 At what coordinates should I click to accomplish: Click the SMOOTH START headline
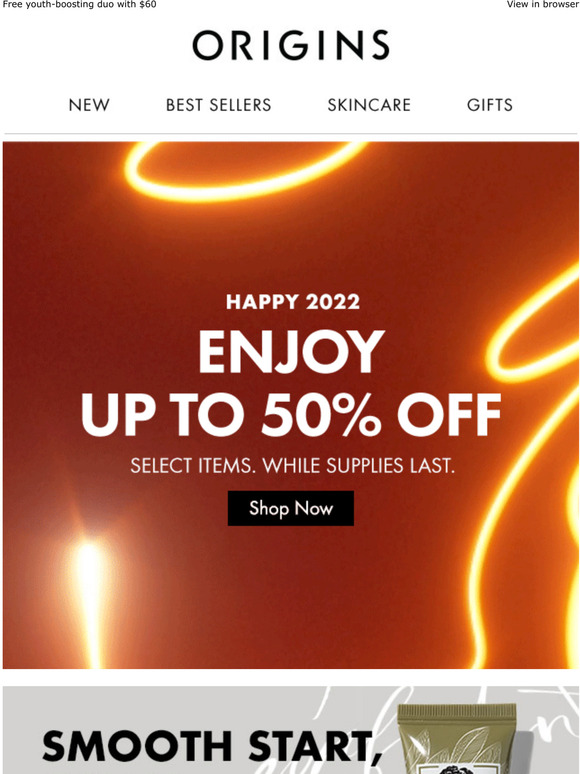213,745
